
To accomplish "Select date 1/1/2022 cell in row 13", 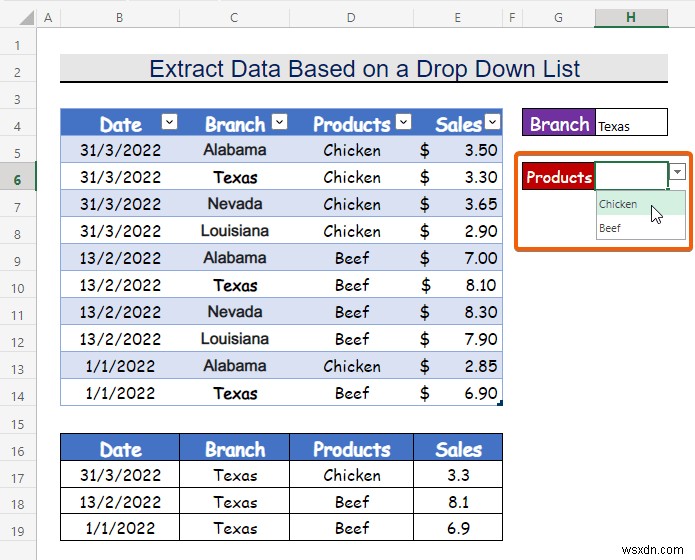I will point(120,366).
